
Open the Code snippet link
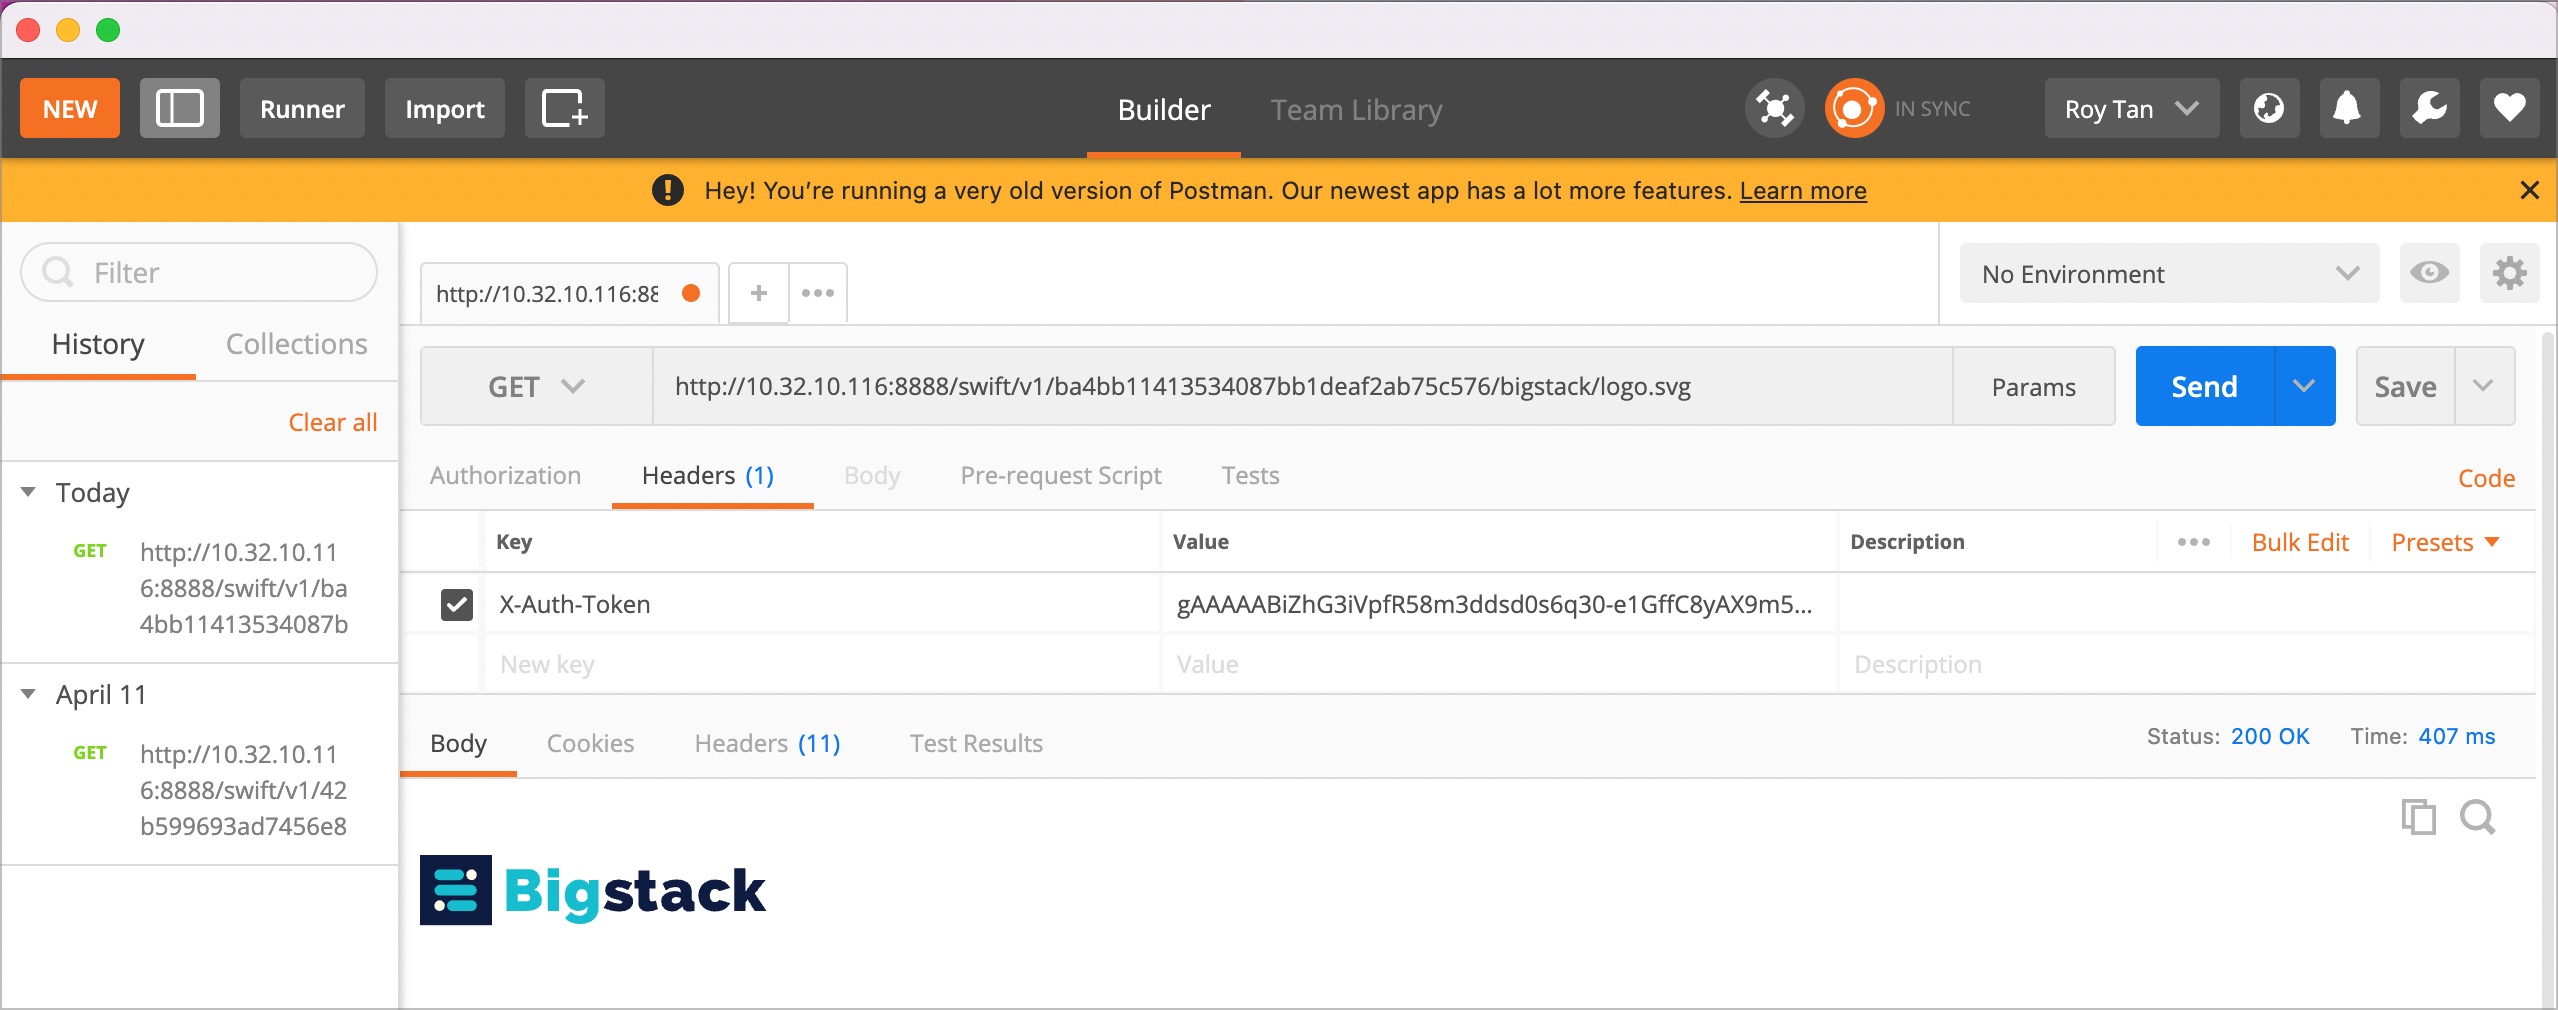click(2486, 478)
